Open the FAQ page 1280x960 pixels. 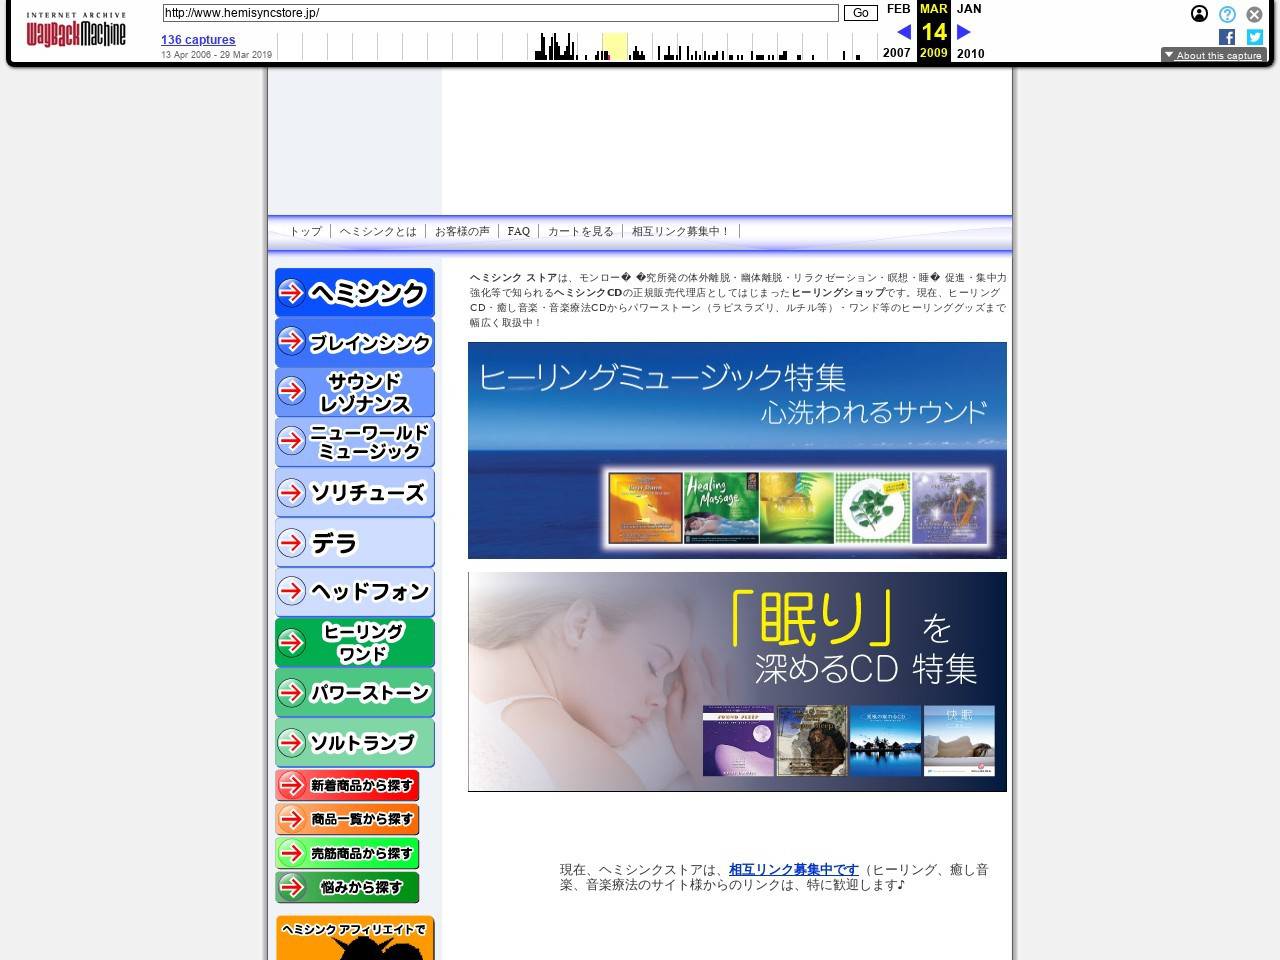pos(518,231)
